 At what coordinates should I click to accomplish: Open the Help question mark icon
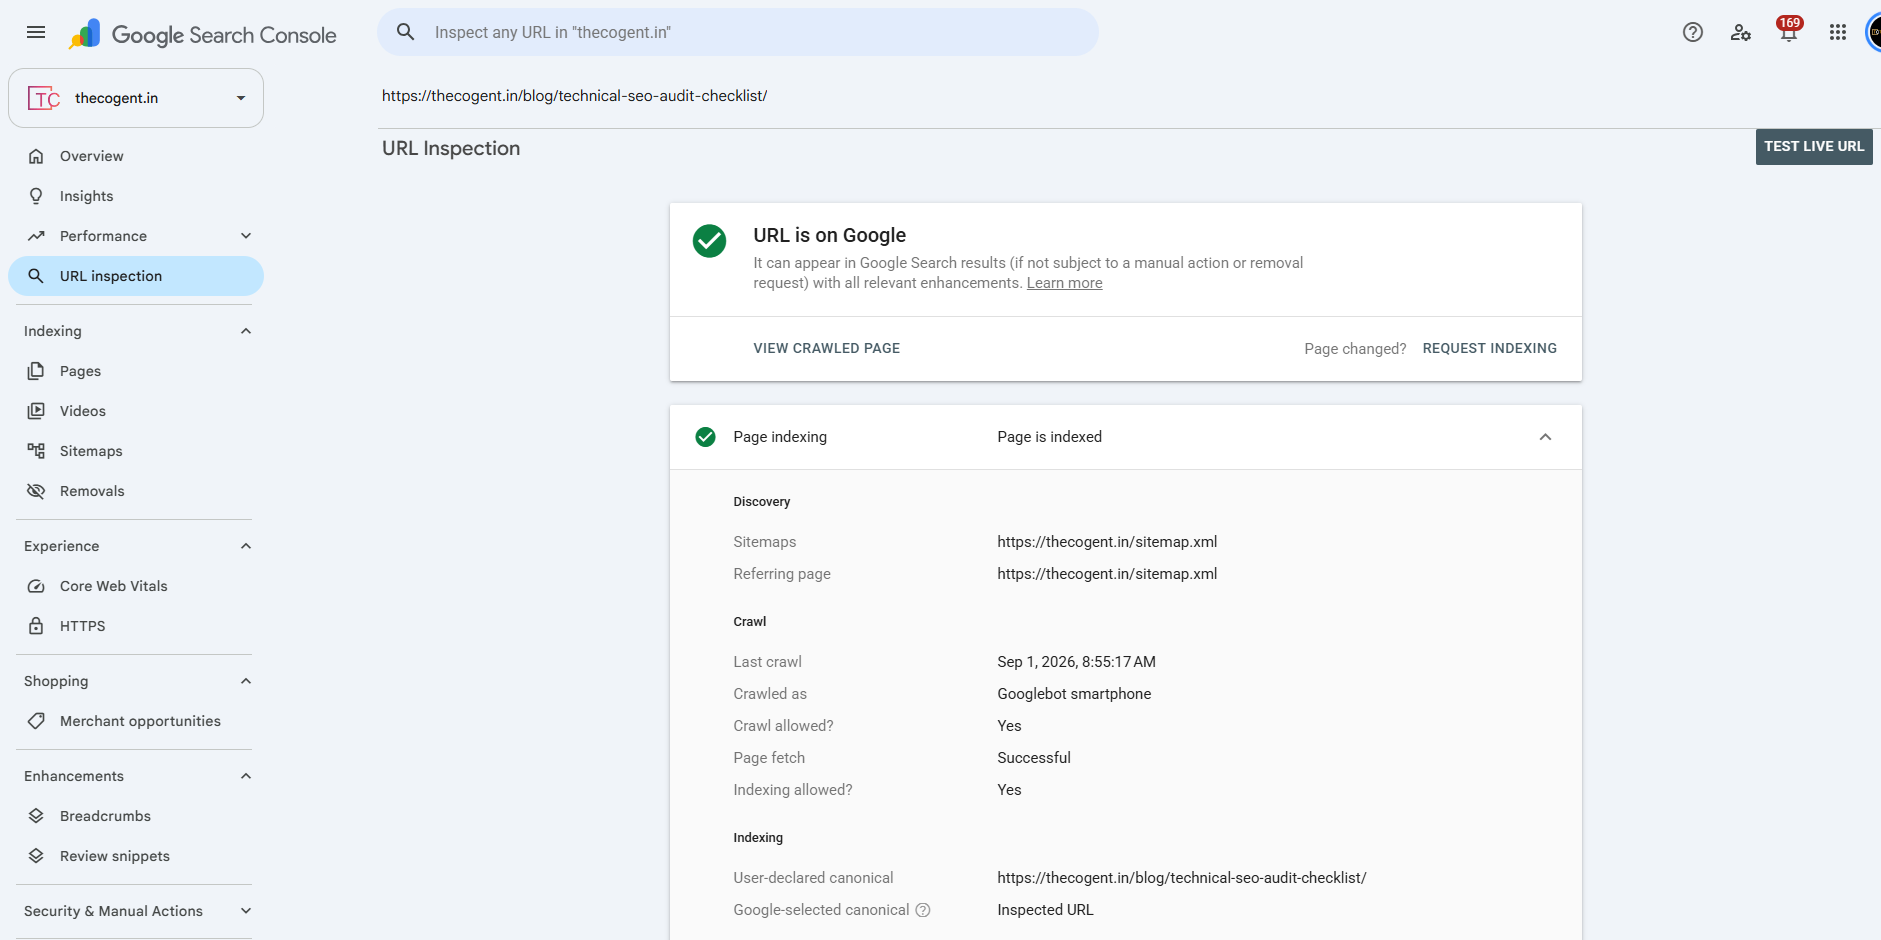coord(1693,32)
